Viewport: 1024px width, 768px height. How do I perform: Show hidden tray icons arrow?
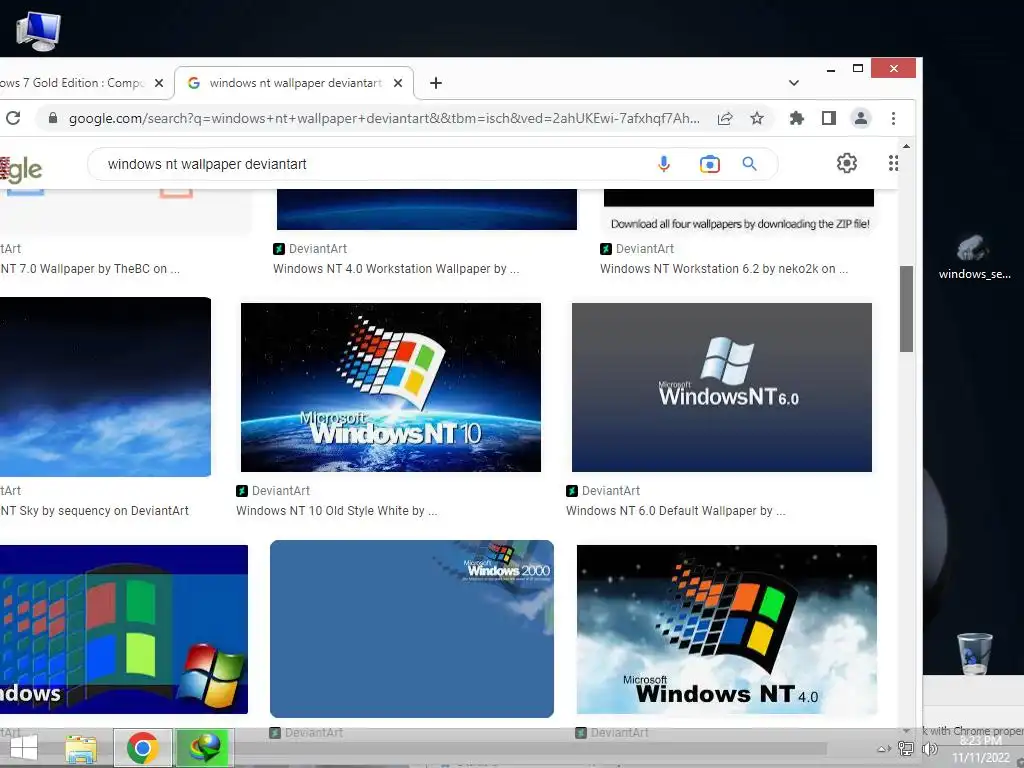point(883,749)
